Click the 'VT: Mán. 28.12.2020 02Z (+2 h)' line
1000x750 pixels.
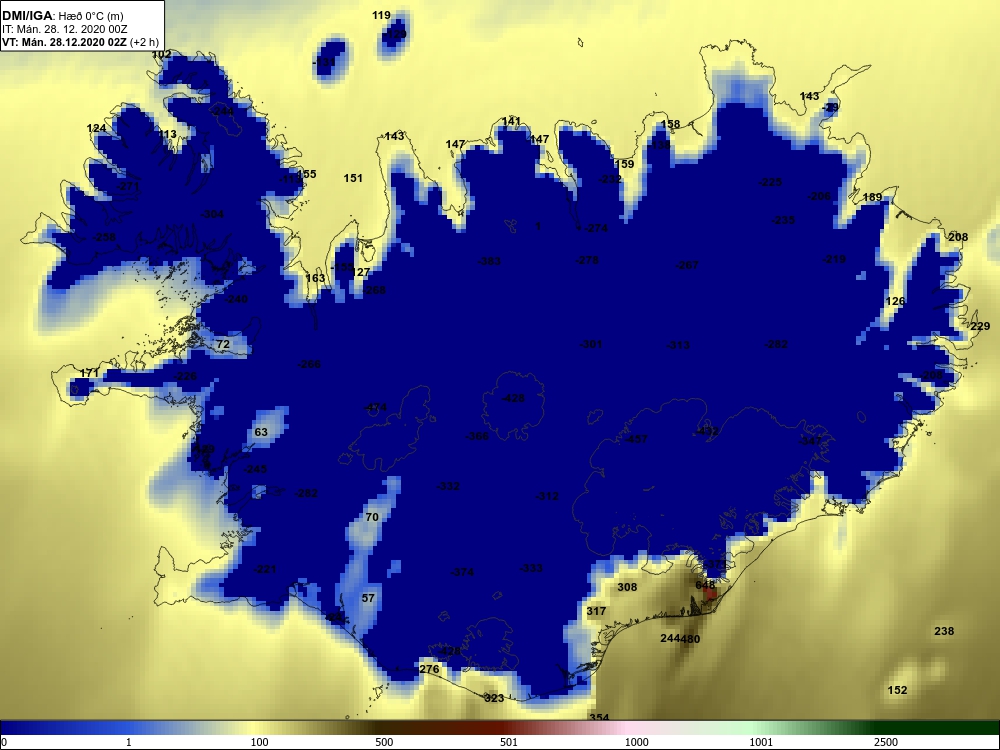point(80,42)
